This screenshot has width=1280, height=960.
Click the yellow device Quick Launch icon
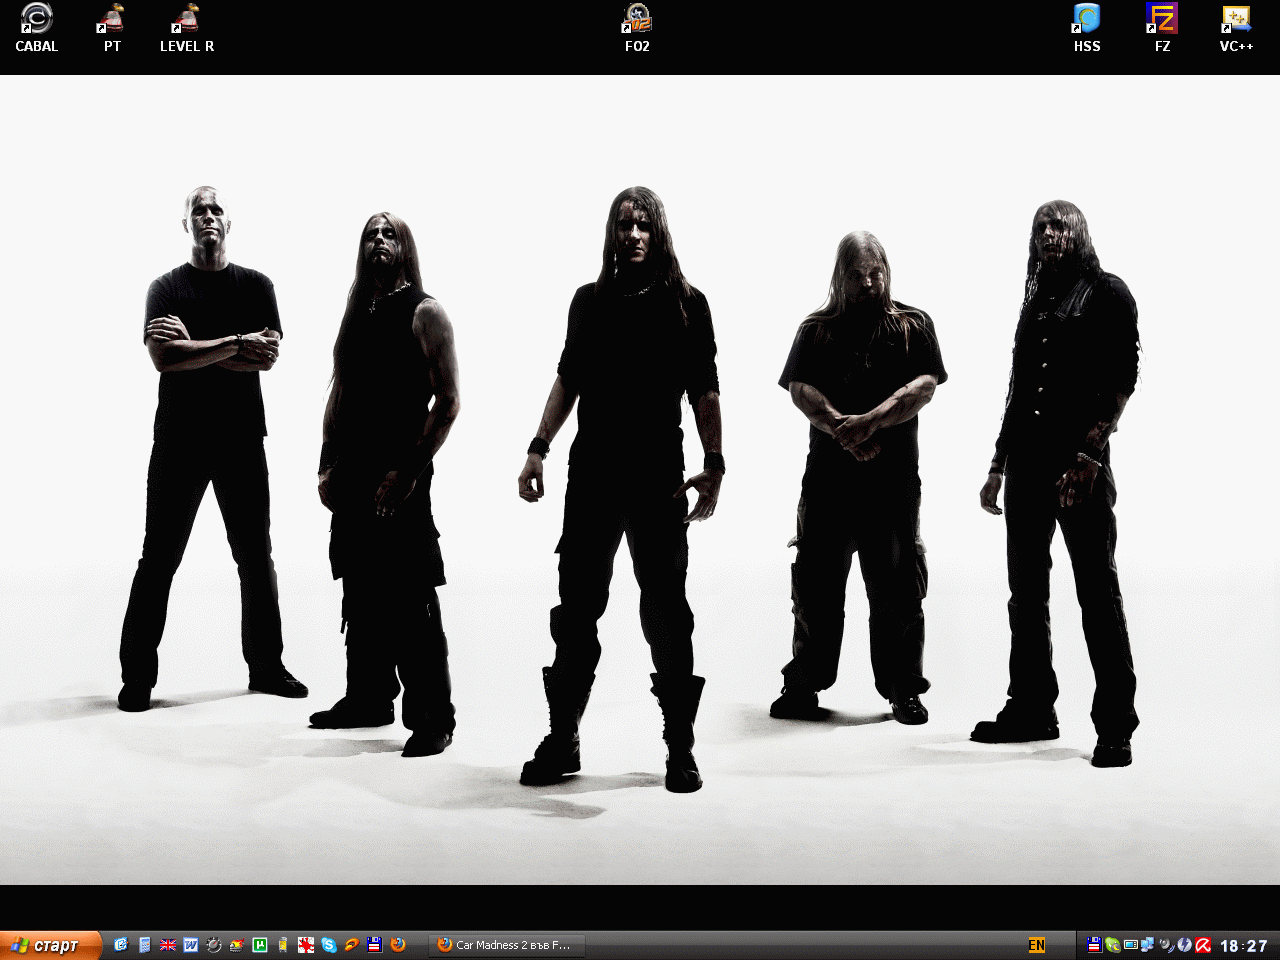click(283, 945)
